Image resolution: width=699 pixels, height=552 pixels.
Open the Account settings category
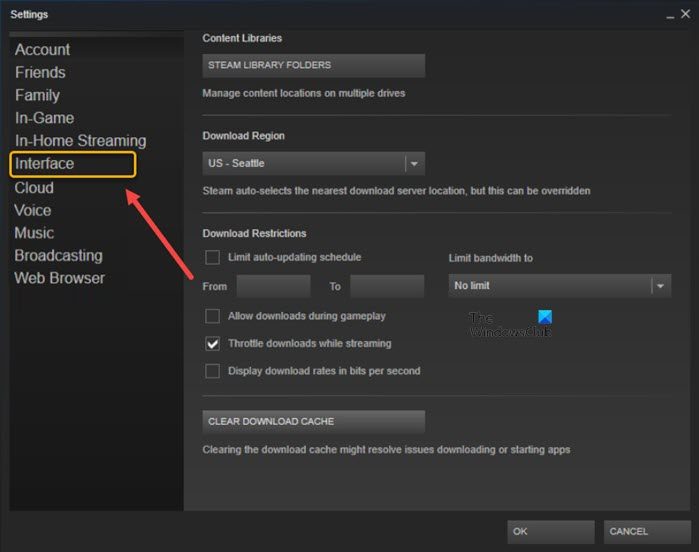coord(42,49)
